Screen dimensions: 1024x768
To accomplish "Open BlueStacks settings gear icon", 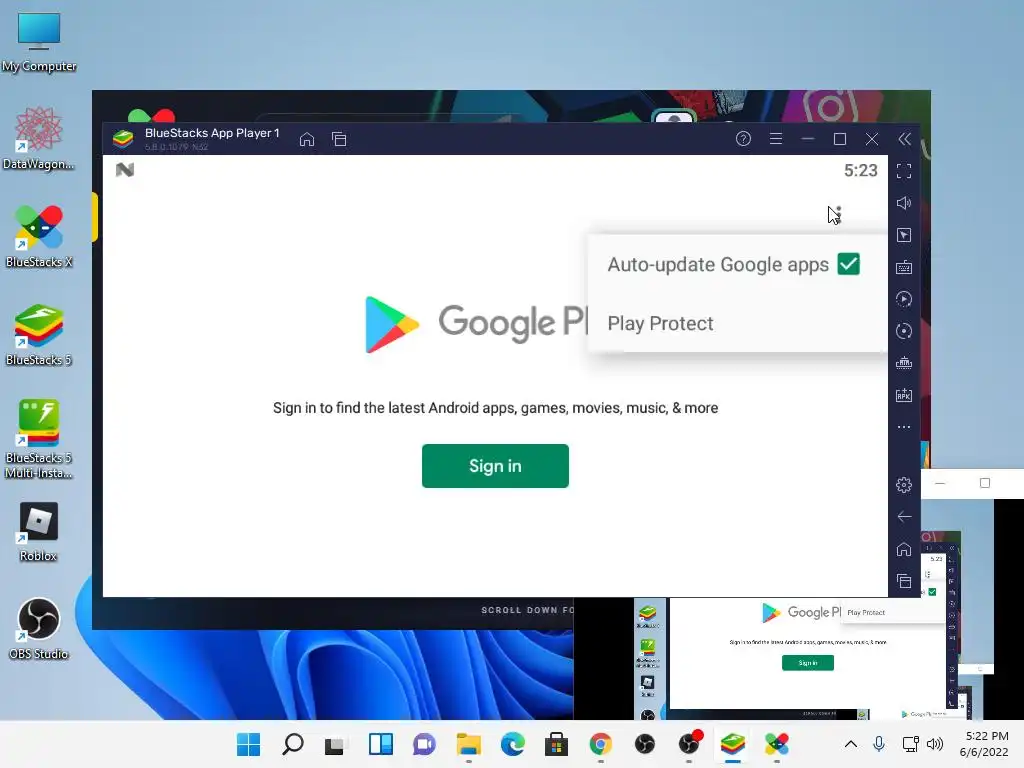I will pyautogui.click(x=904, y=485).
